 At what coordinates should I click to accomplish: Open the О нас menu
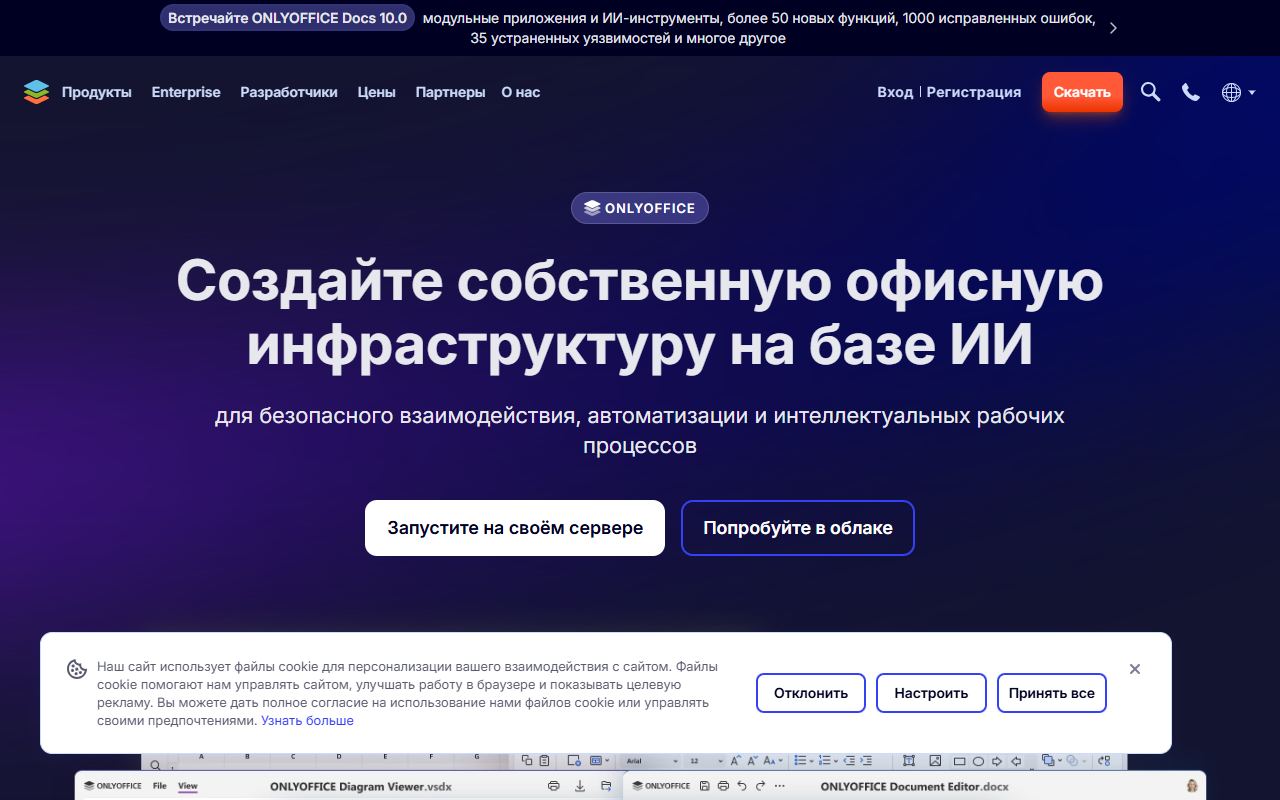pyautogui.click(x=521, y=92)
